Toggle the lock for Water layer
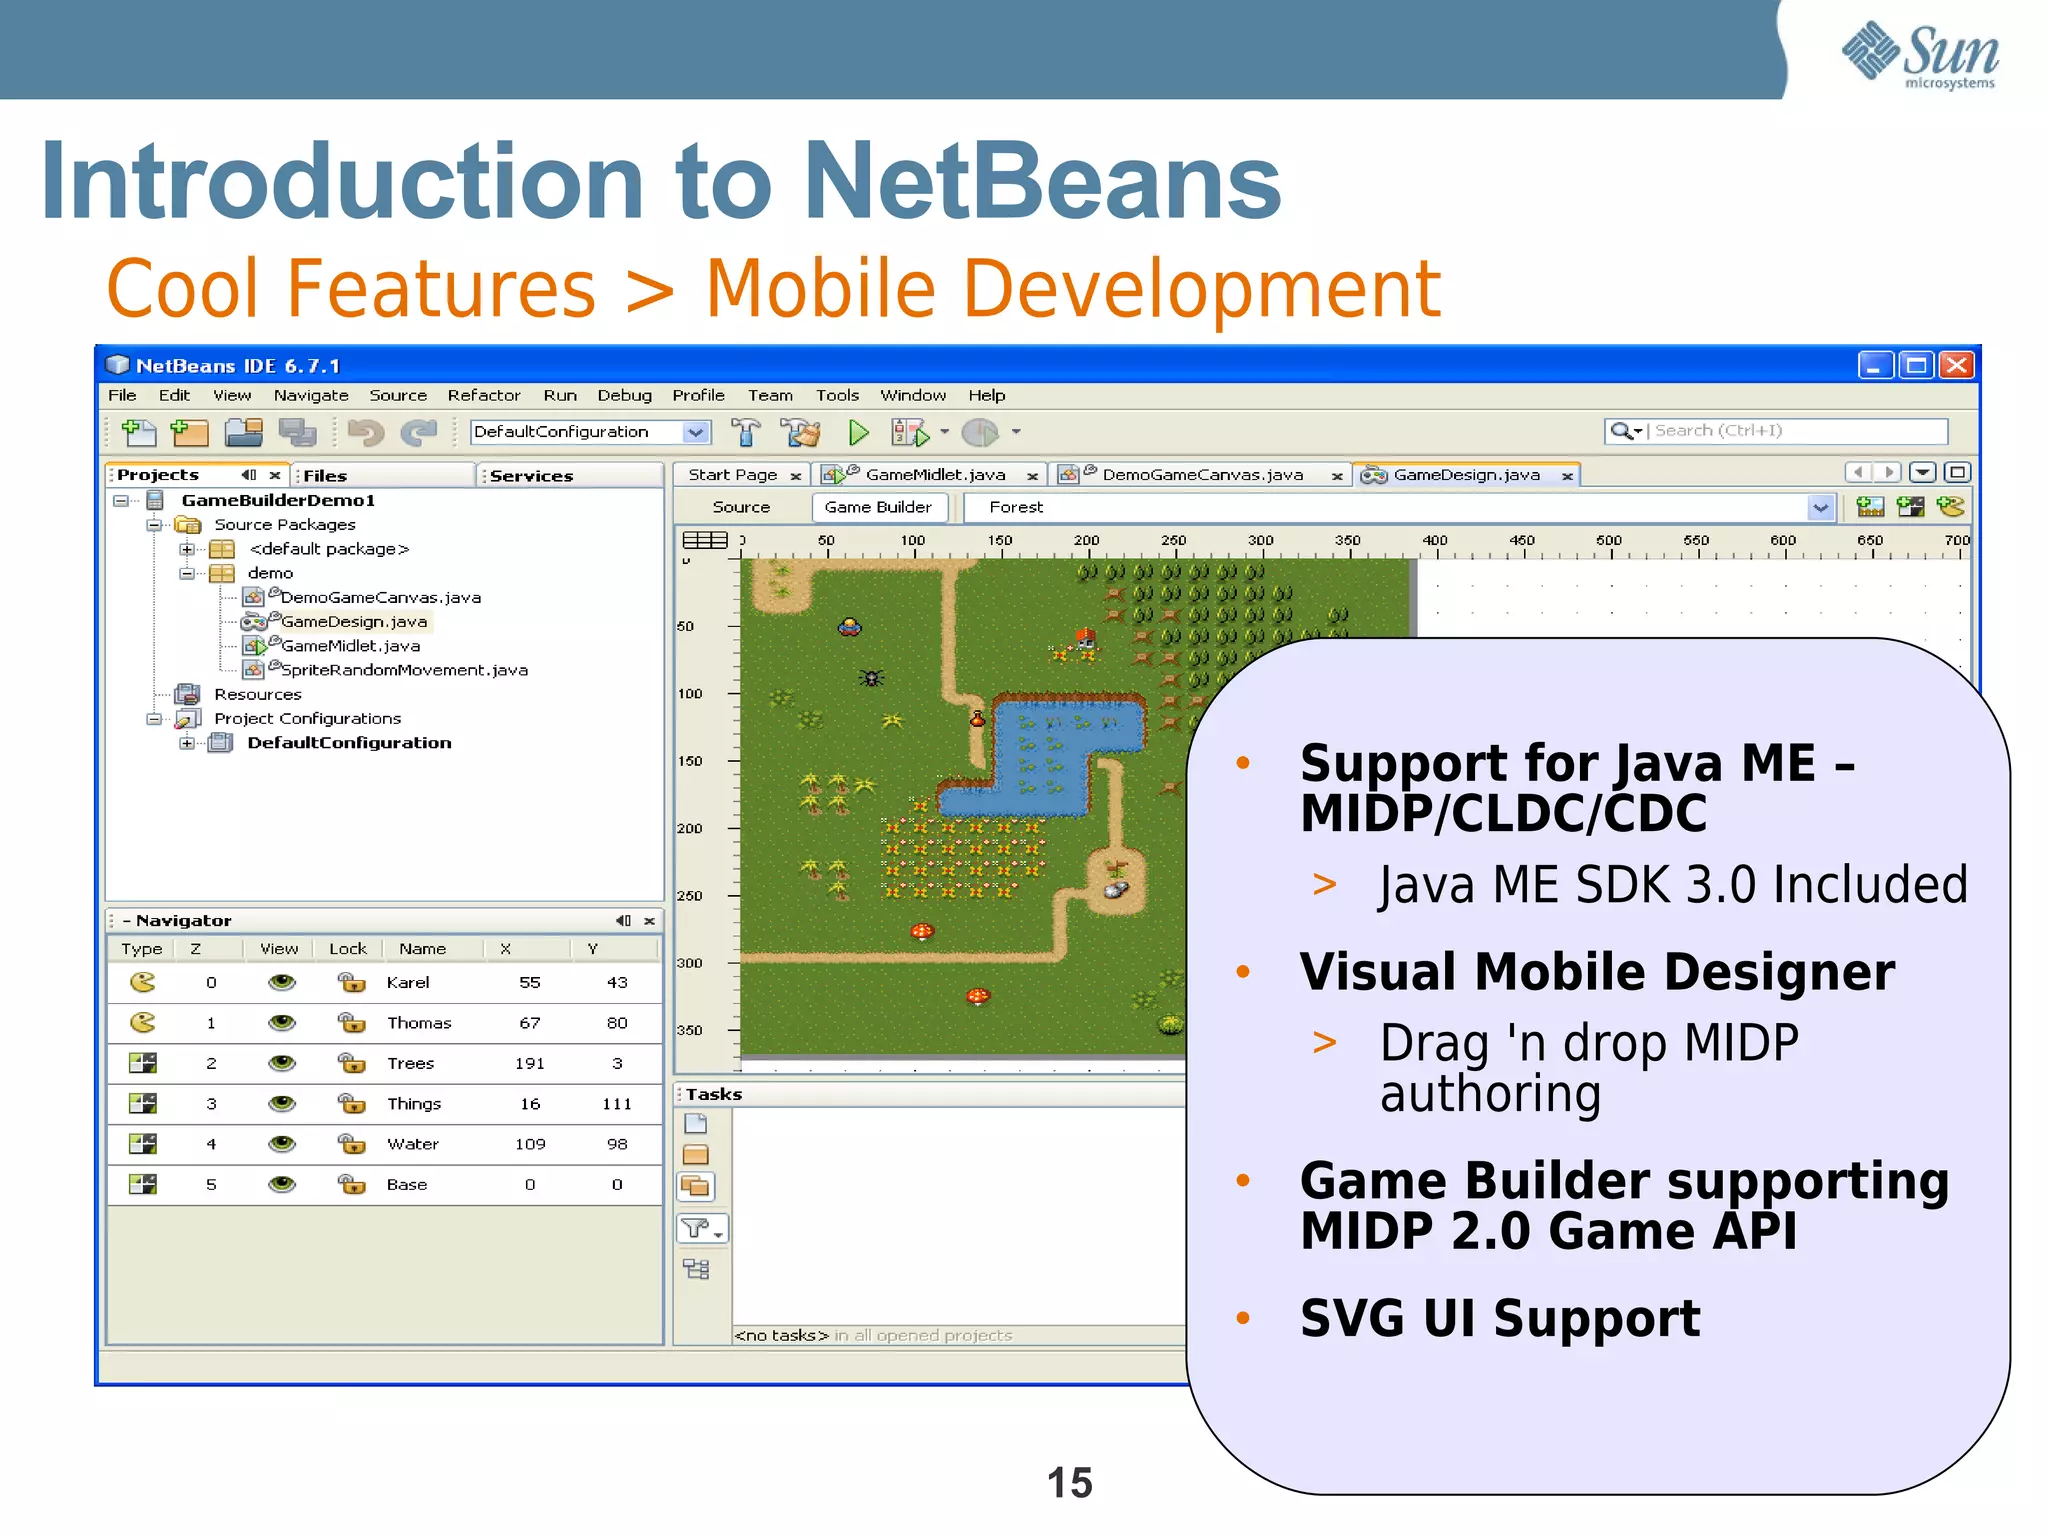 tap(351, 1144)
